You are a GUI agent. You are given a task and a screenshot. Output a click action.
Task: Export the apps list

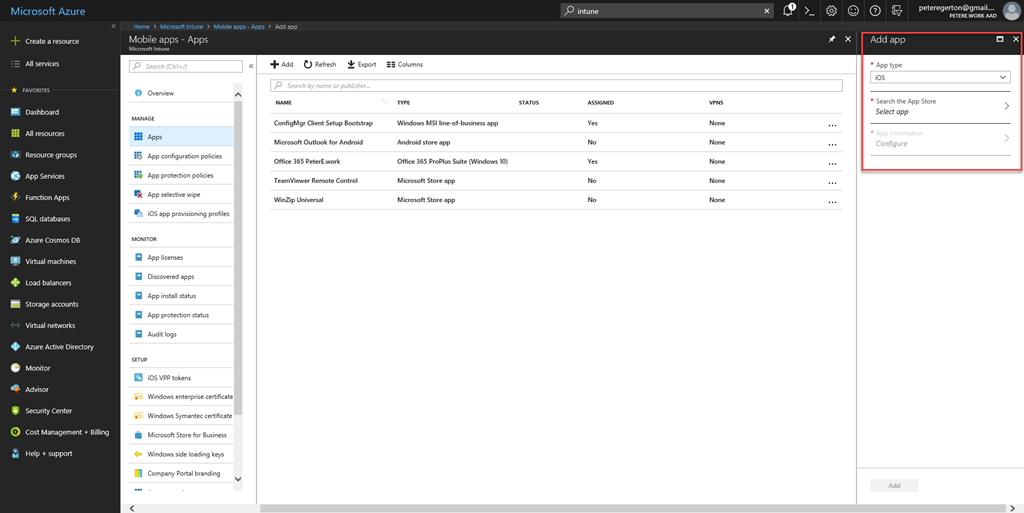tap(362, 64)
